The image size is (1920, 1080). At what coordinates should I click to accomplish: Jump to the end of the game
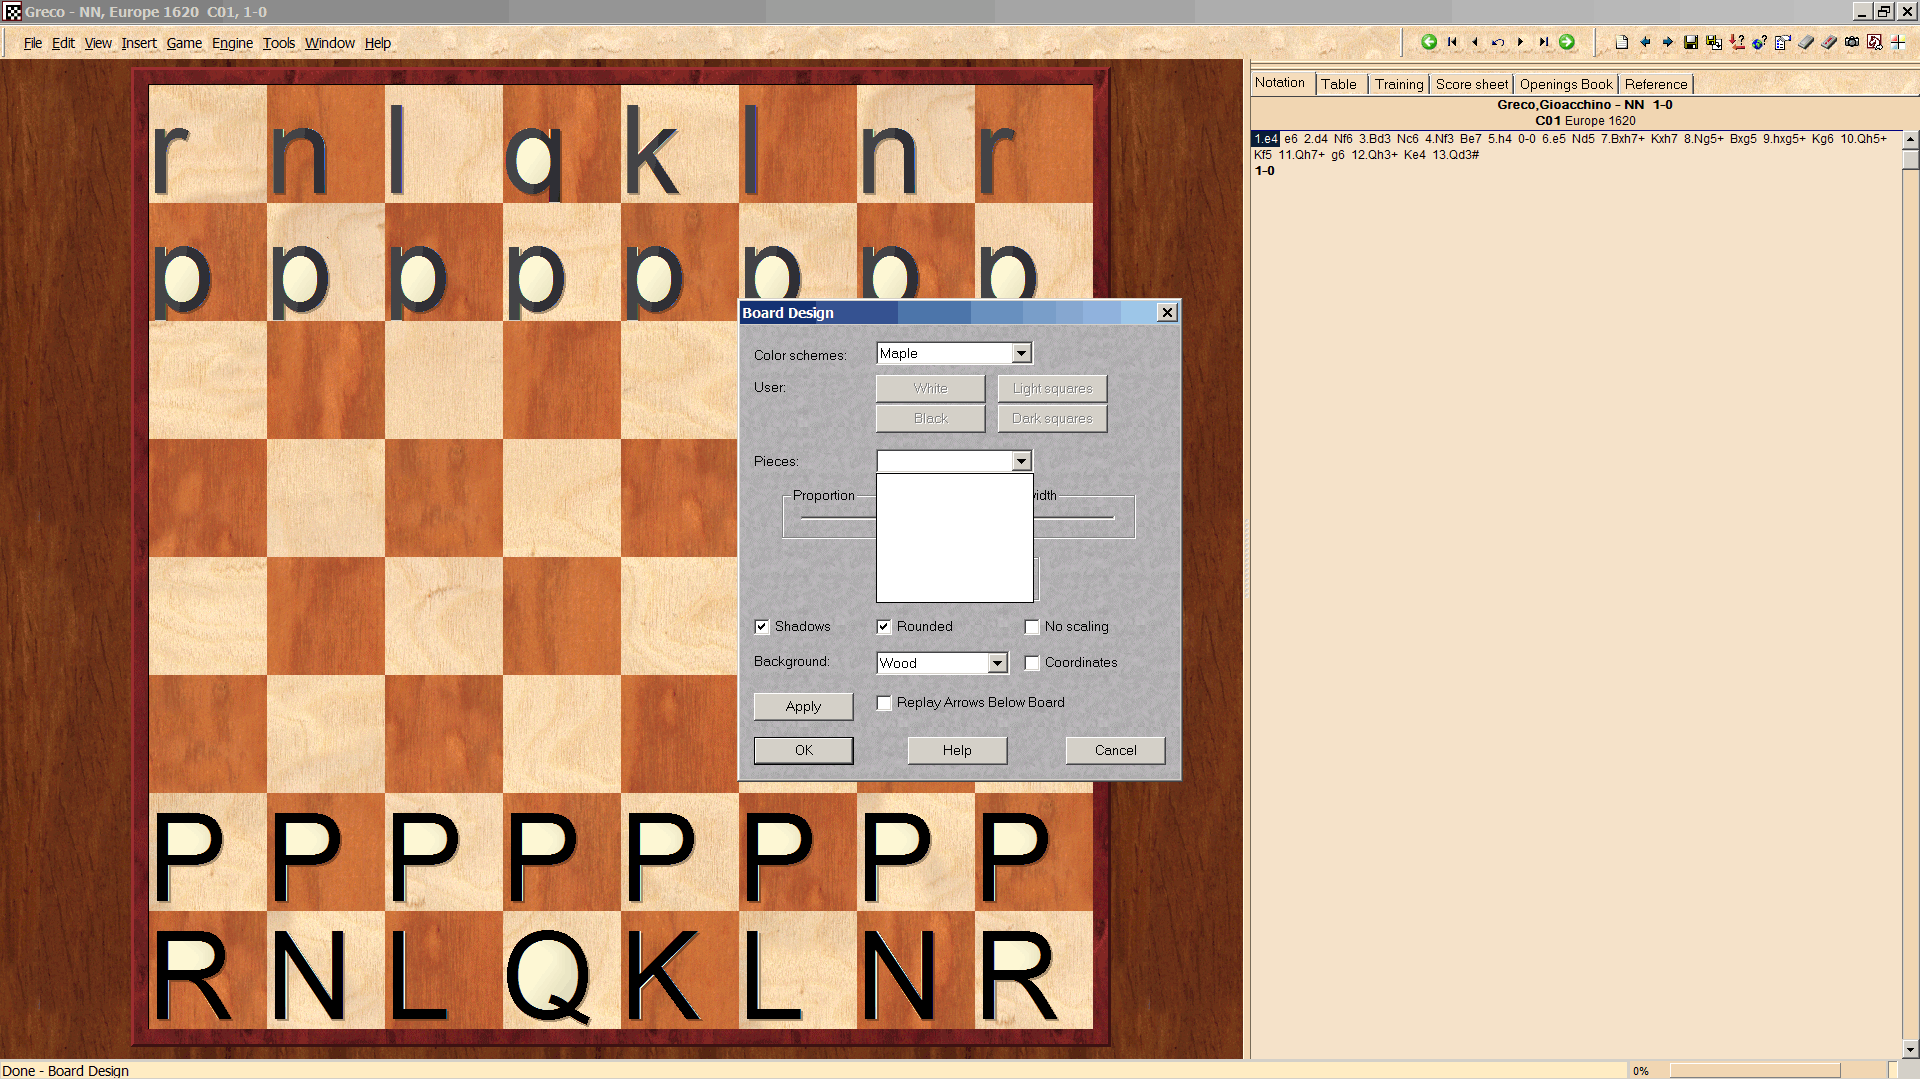(x=1544, y=42)
